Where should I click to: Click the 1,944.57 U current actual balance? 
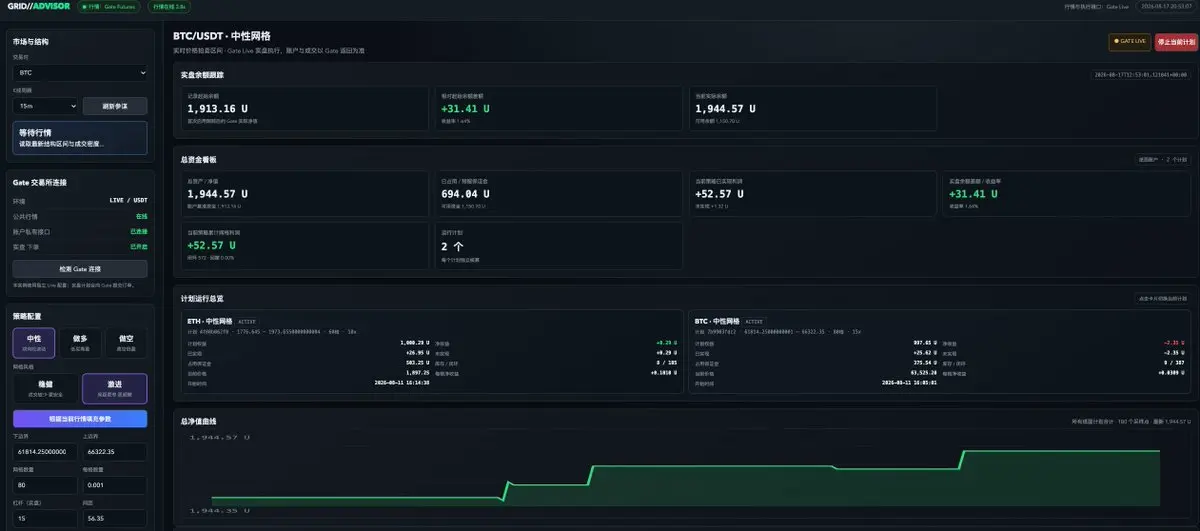[x=725, y=108]
